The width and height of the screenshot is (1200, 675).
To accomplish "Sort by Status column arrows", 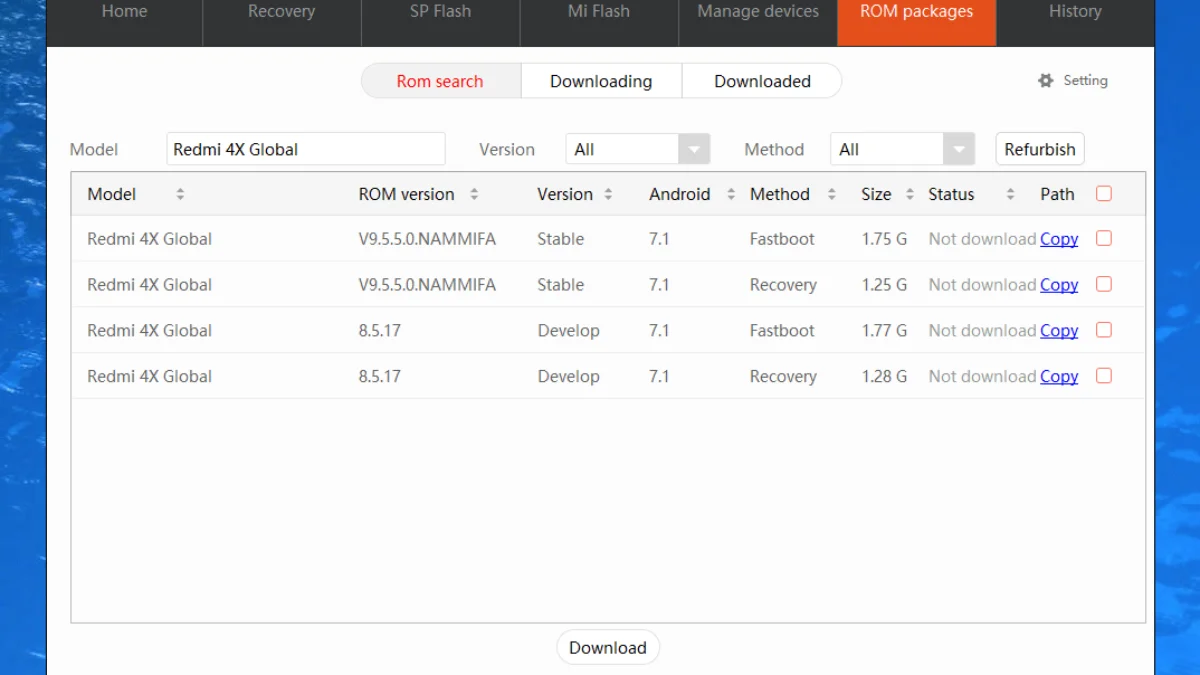I will 1010,194.
